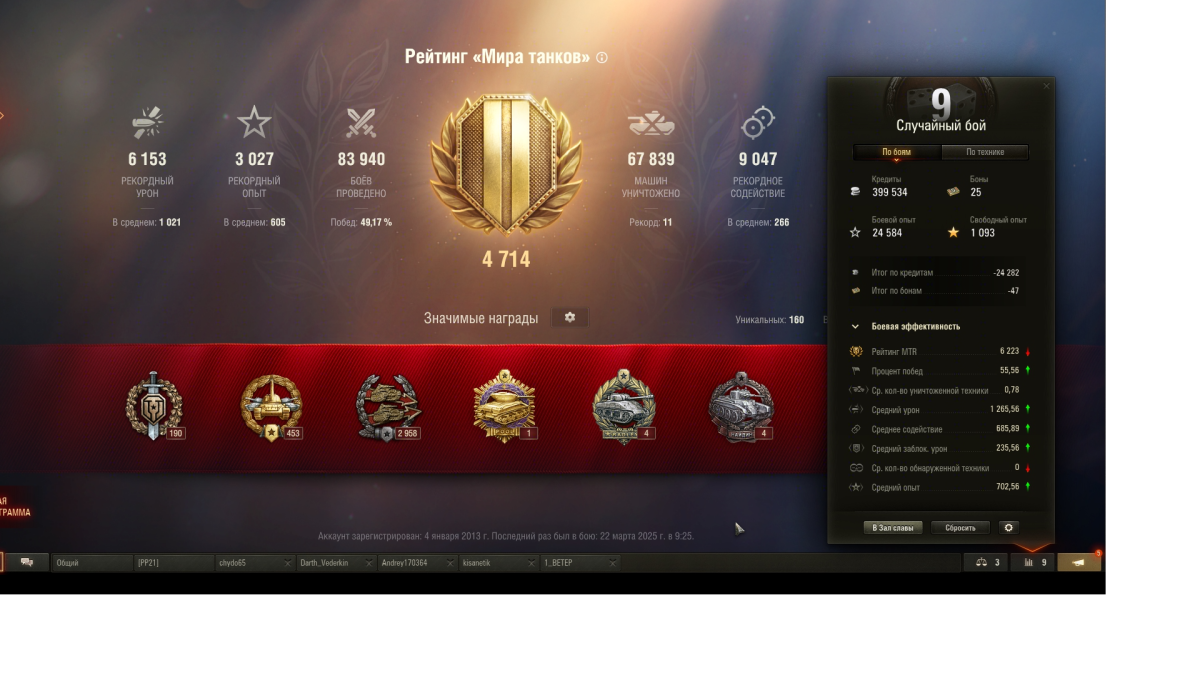Select the По боям tab
The image size is (1200, 675).
896,152
